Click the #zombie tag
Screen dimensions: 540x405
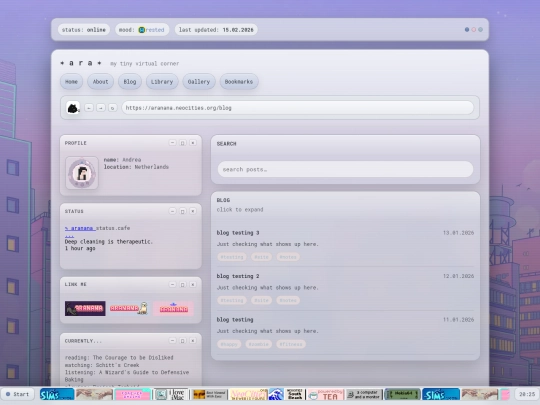point(259,344)
